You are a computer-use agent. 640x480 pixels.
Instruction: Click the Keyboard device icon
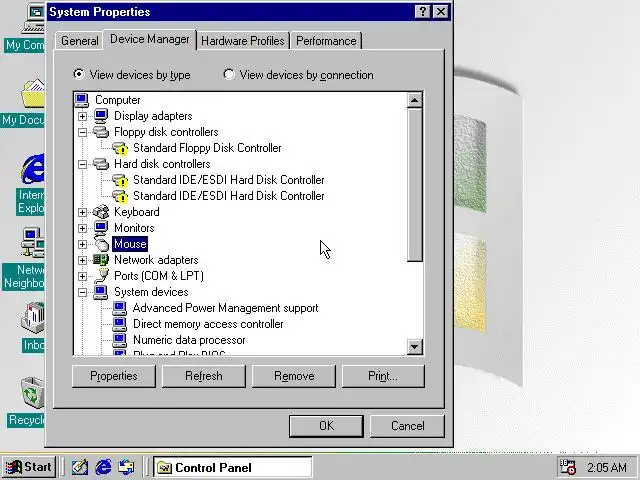click(101, 212)
